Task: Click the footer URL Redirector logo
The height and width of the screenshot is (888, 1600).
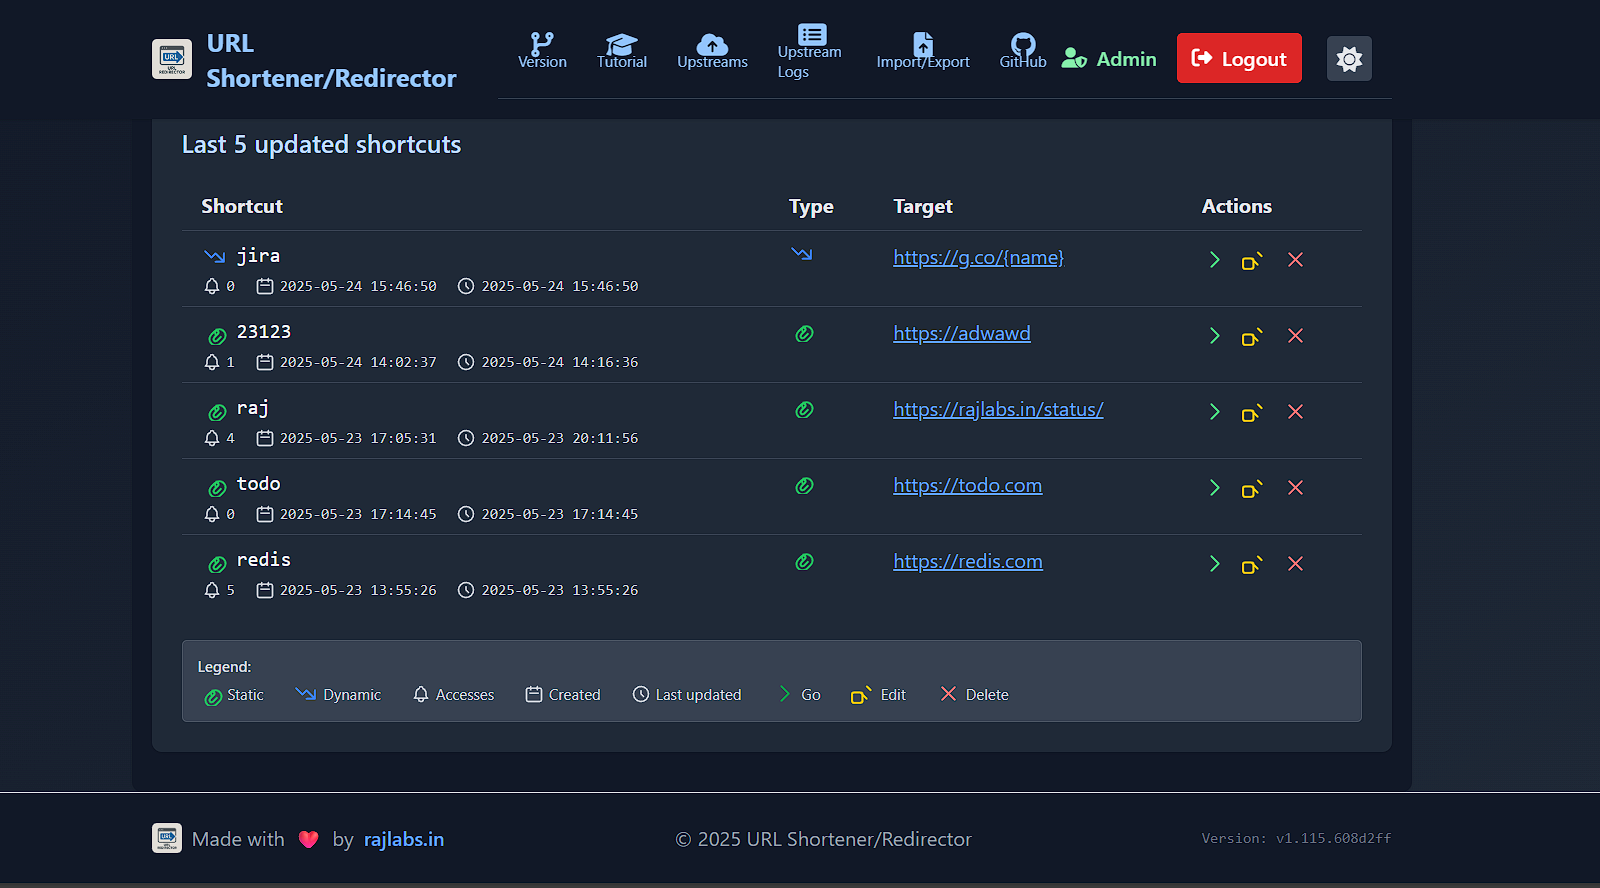Action: click(x=167, y=838)
